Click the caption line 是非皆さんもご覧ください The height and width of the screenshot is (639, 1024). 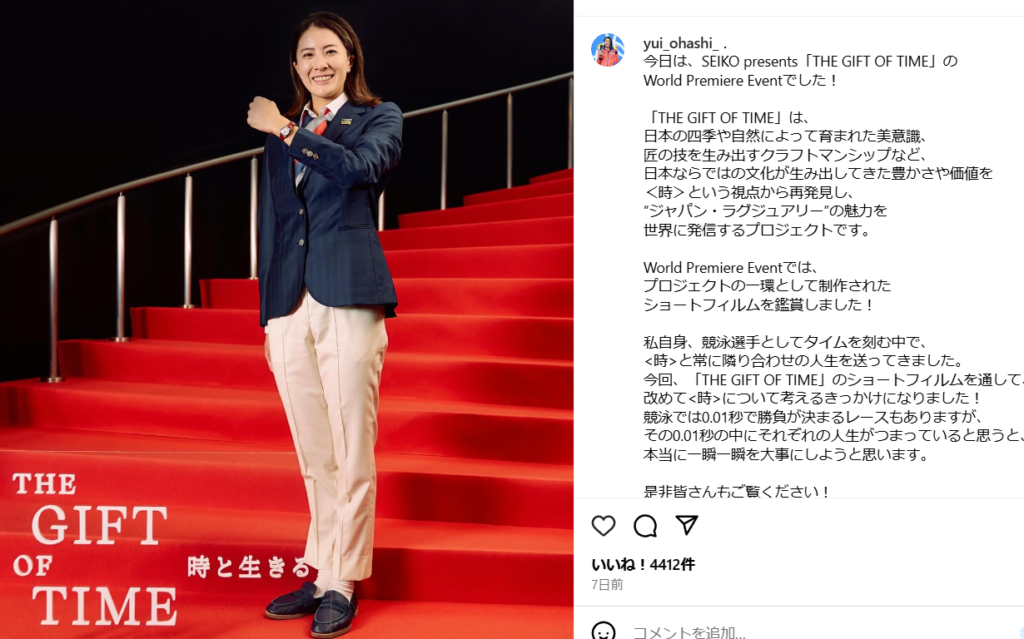point(736,491)
